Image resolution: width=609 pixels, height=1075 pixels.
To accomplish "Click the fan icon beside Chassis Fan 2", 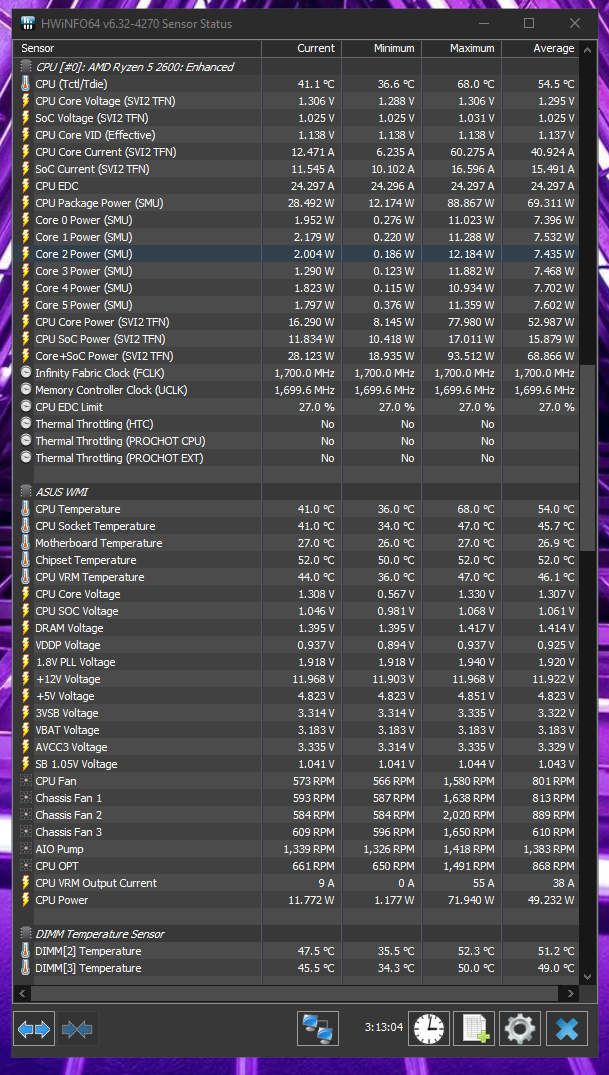I will point(25,815).
